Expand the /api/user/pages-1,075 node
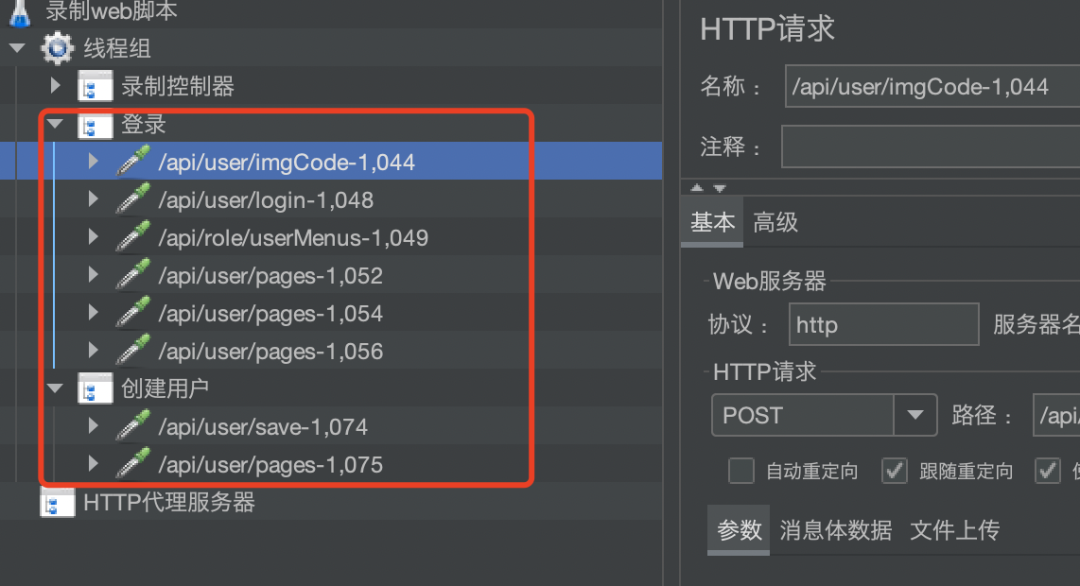Image resolution: width=1080 pixels, height=586 pixels. coord(93,464)
